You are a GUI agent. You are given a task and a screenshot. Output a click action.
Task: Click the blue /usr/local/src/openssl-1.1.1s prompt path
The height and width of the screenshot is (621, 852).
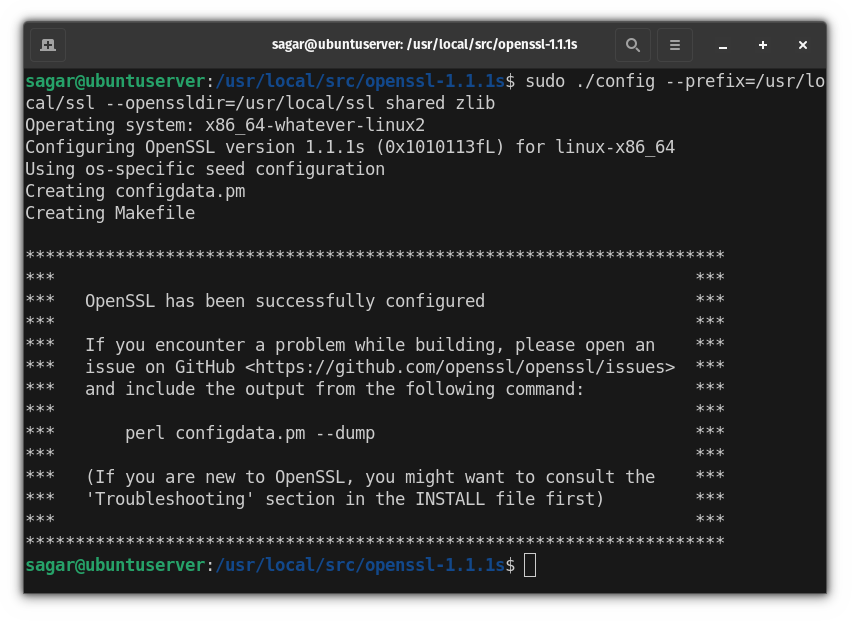358,565
